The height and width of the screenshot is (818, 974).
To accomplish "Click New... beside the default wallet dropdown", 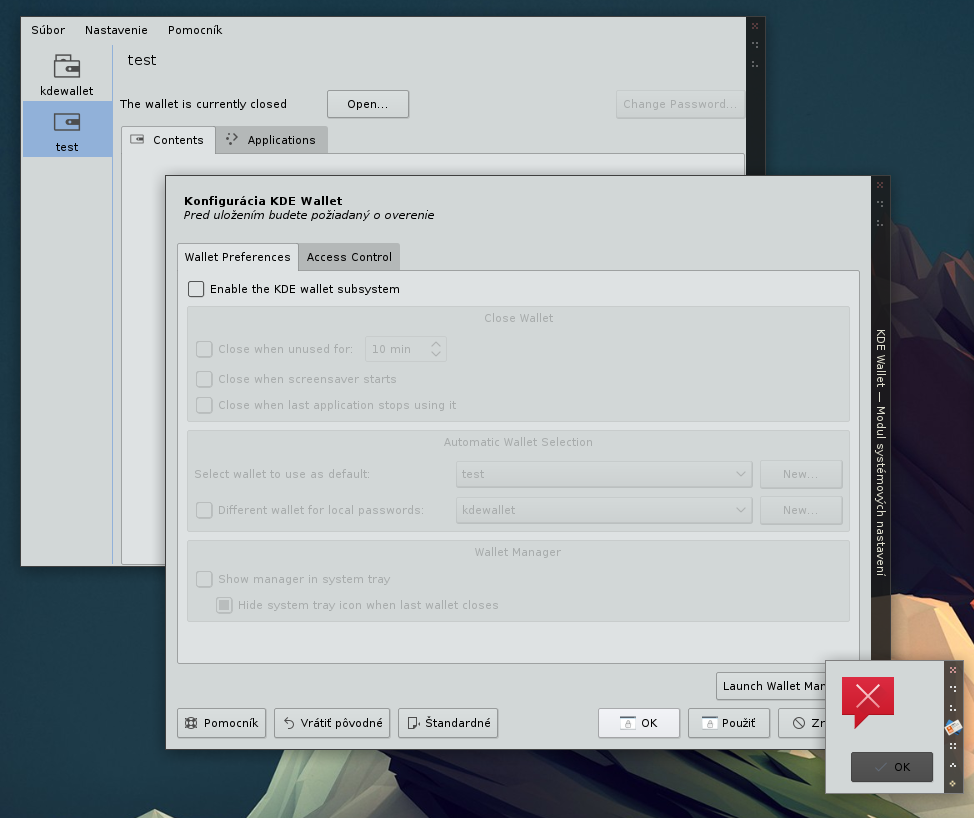I will click(x=801, y=474).
